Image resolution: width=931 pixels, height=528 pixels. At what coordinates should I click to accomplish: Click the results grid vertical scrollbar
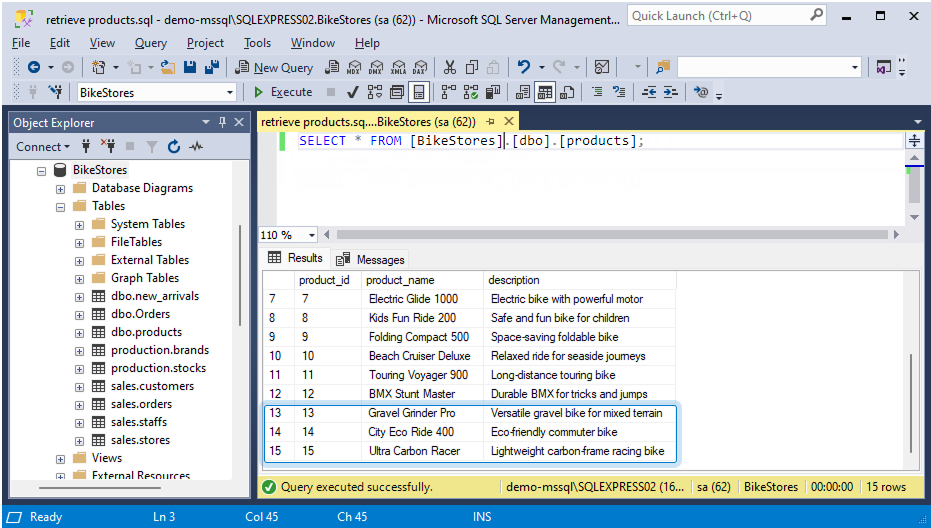911,404
